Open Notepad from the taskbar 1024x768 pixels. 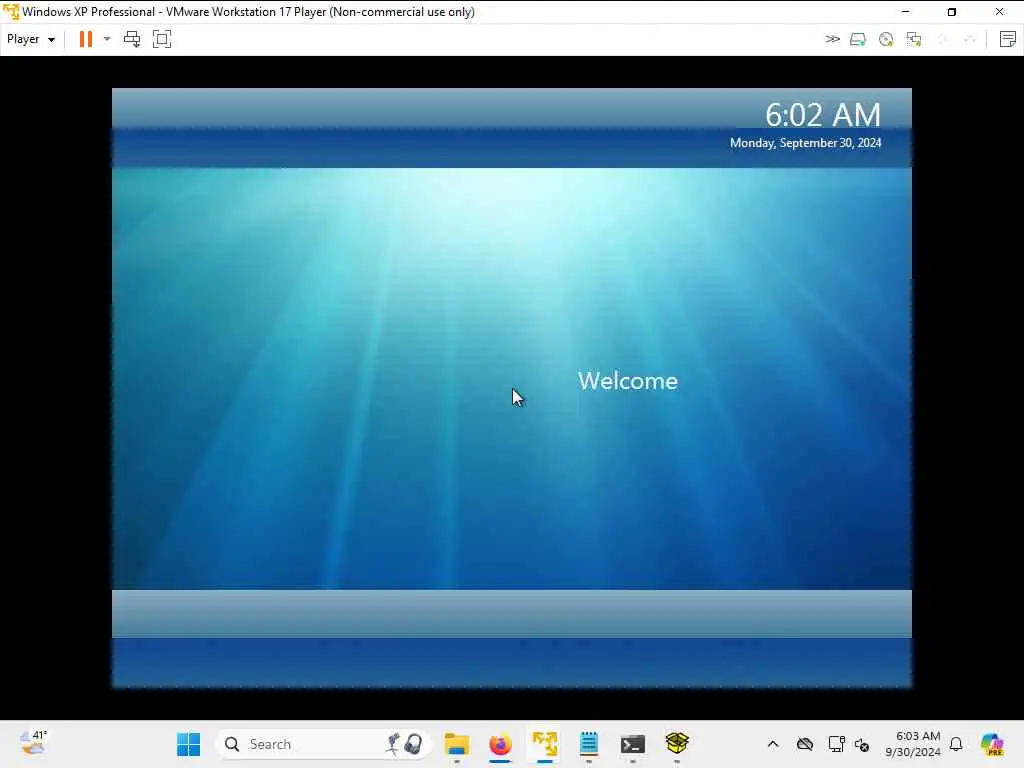(x=588, y=744)
